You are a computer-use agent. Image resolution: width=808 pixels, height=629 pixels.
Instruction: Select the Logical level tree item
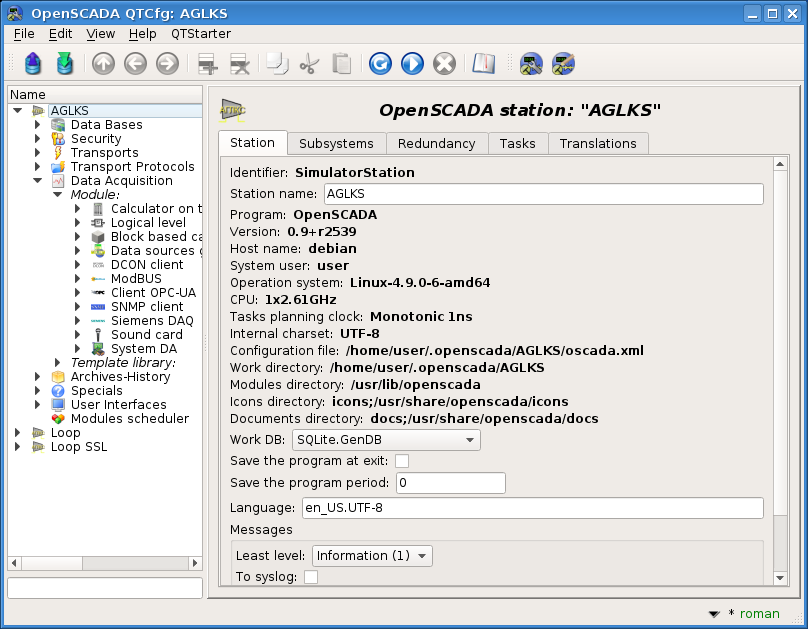coord(148,223)
